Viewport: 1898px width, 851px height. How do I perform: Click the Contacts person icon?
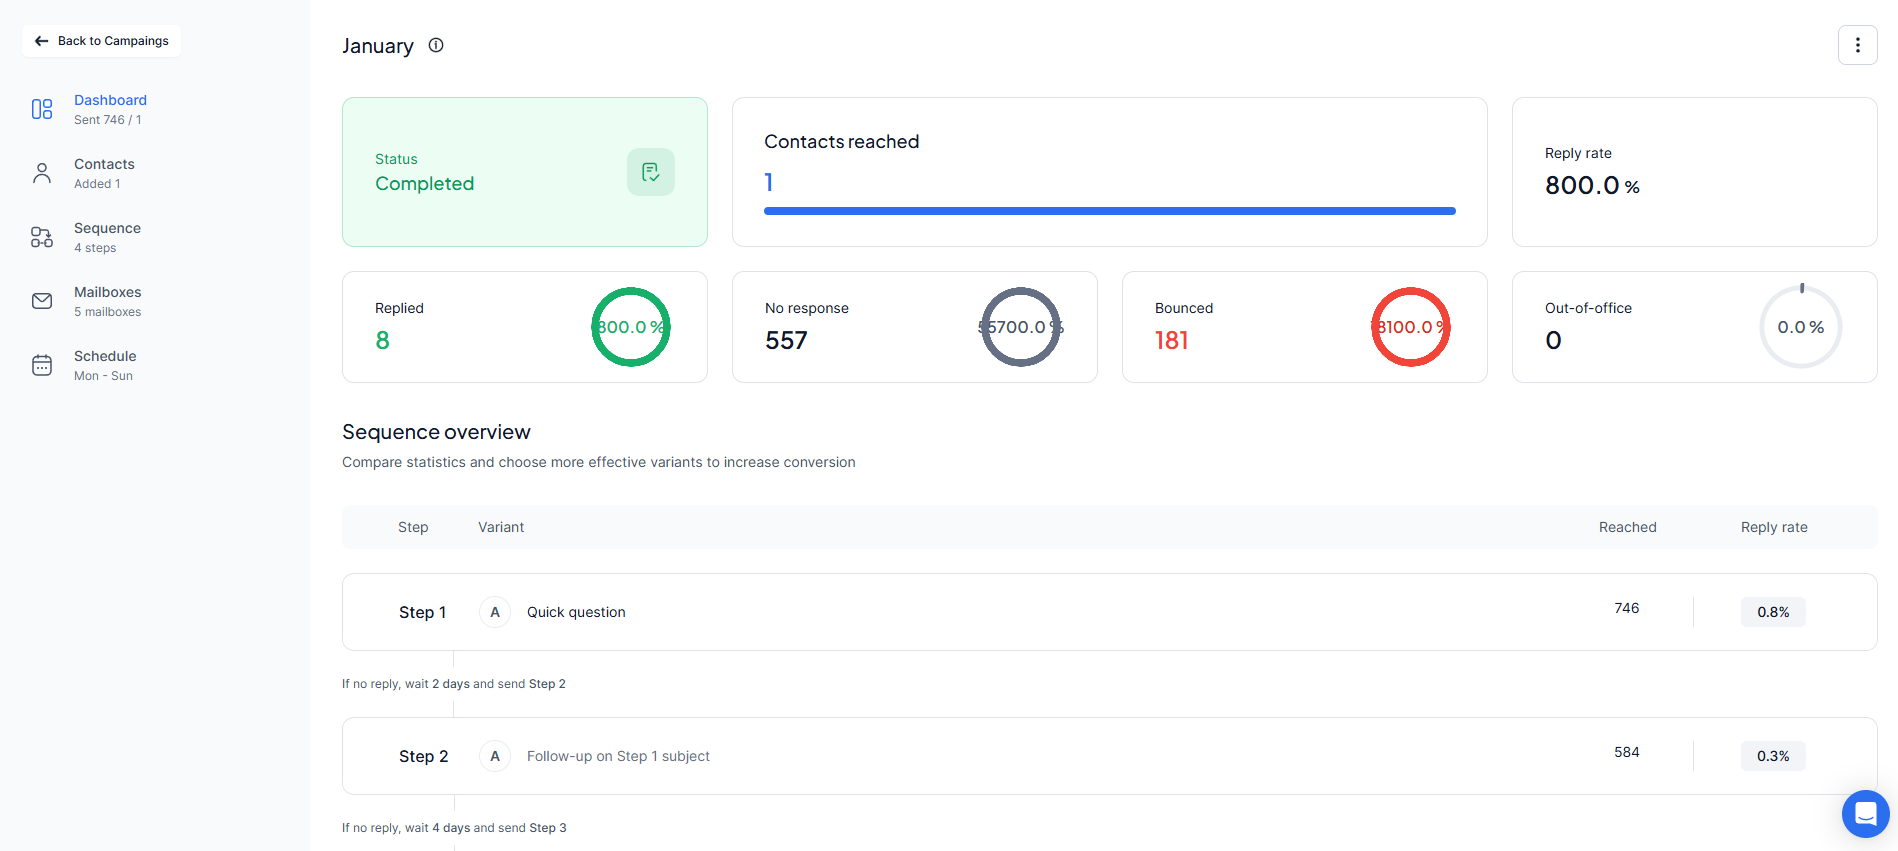tap(42, 173)
